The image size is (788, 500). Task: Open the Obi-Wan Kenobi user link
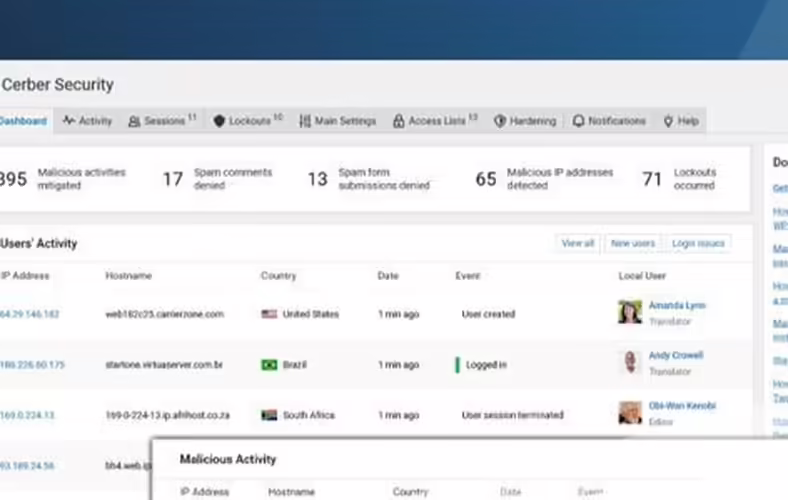pyautogui.click(x=682, y=406)
